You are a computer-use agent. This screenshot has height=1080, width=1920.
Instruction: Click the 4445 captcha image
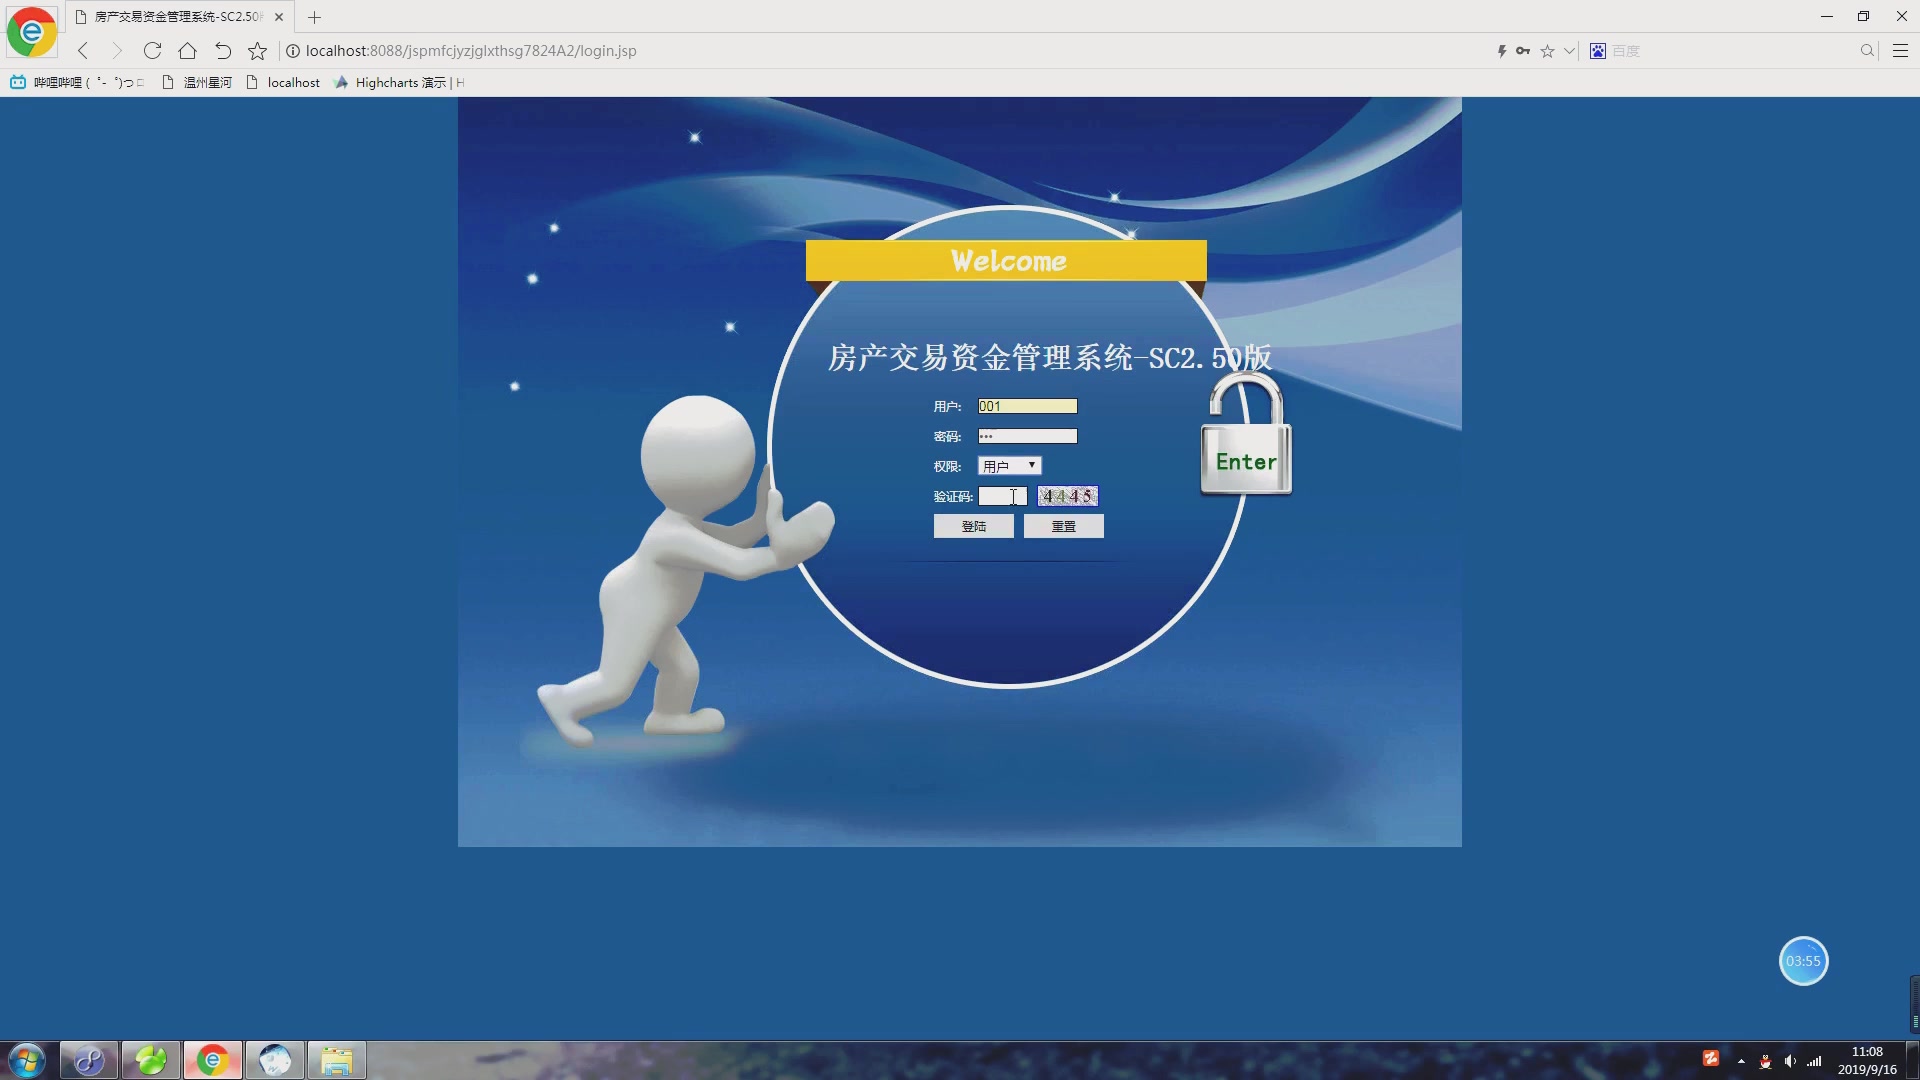(1067, 496)
